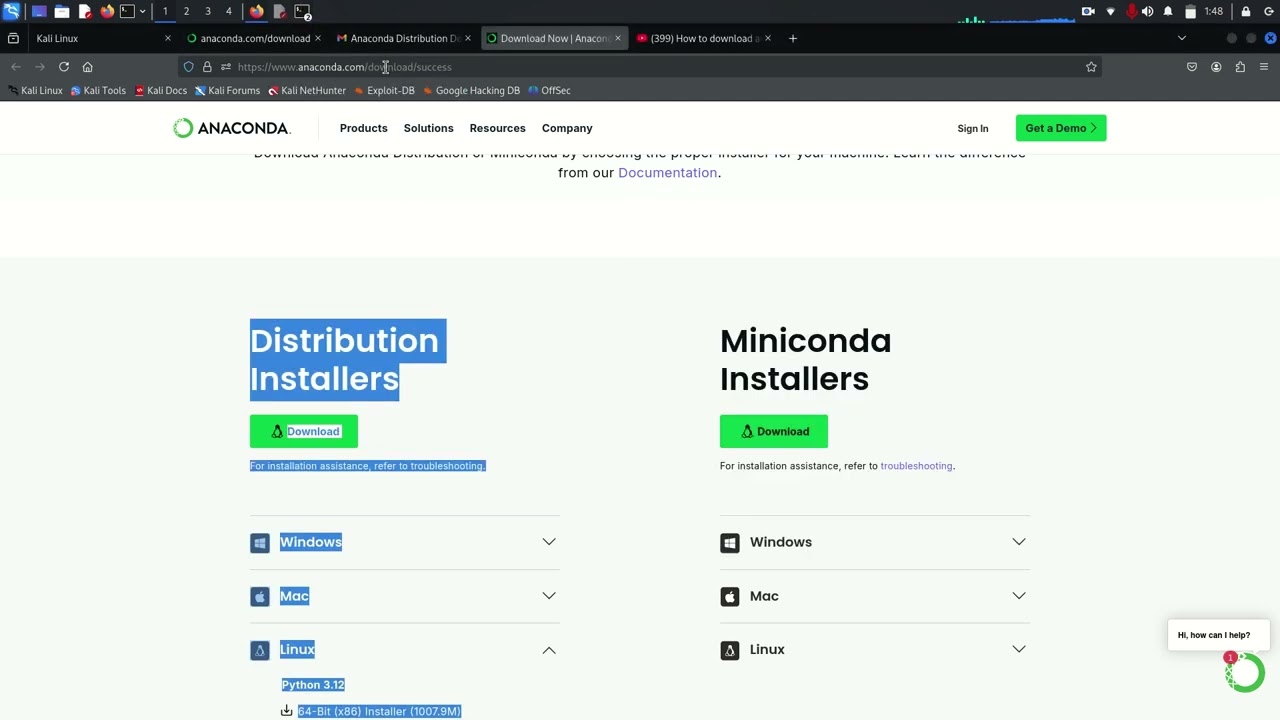Open the Anaconda chat widget icon
The image size is (1280, 720).
point(1246,672)
